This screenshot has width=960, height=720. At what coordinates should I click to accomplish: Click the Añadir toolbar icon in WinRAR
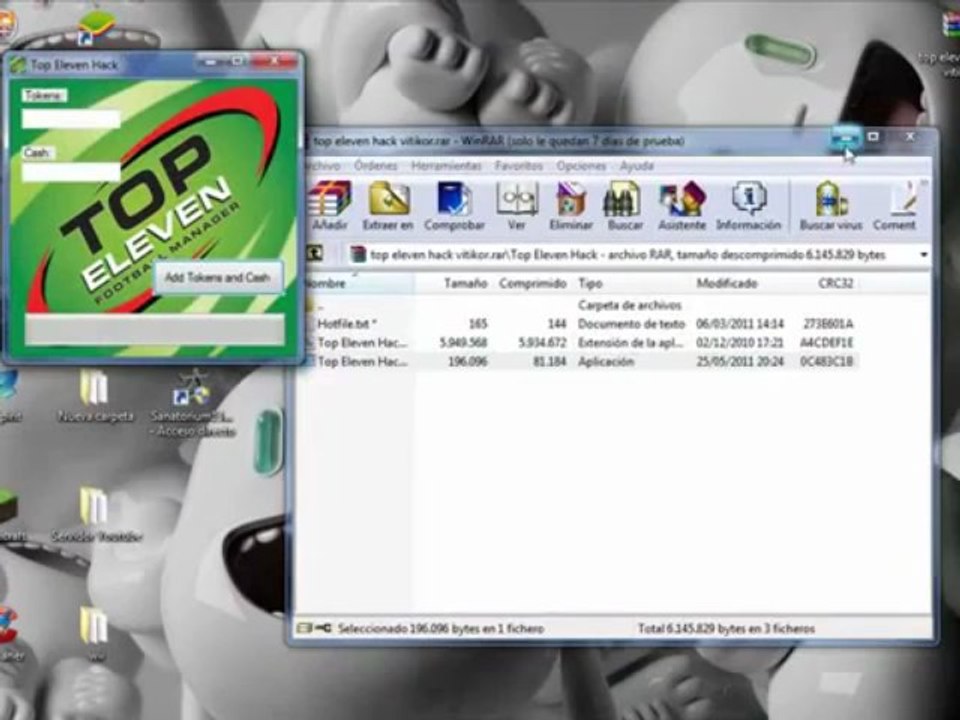(x=330, y=206)
